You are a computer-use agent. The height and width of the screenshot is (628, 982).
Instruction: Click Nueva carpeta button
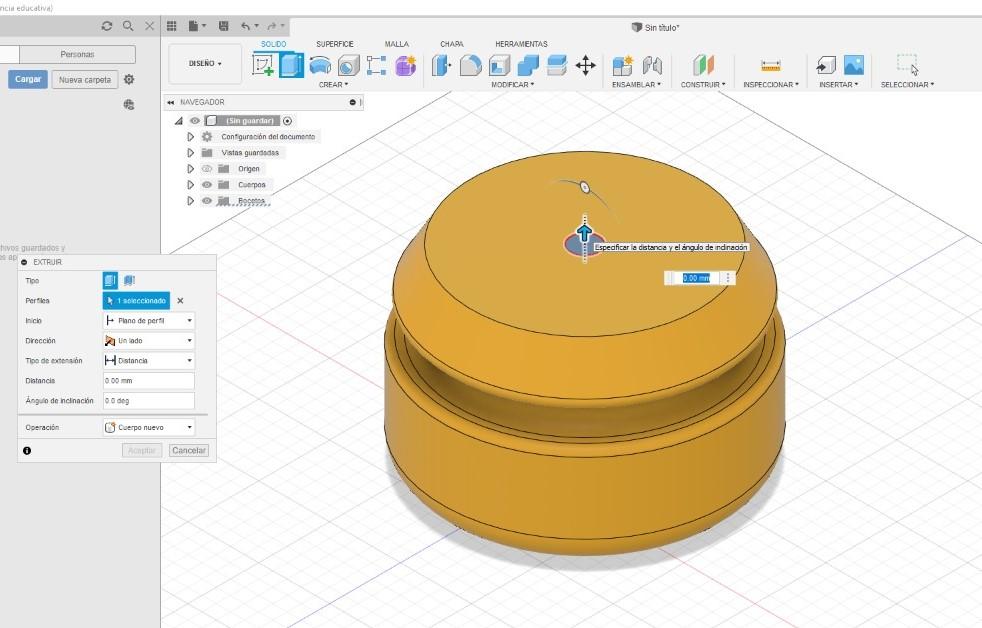(x=85, y=80)
